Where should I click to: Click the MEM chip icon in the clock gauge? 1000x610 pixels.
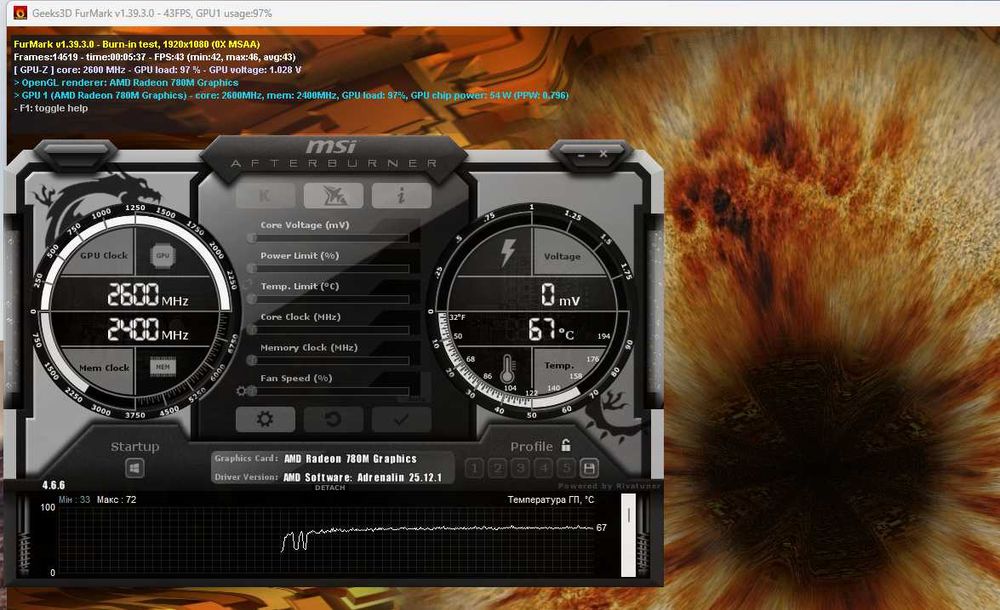tap(163, 367)
